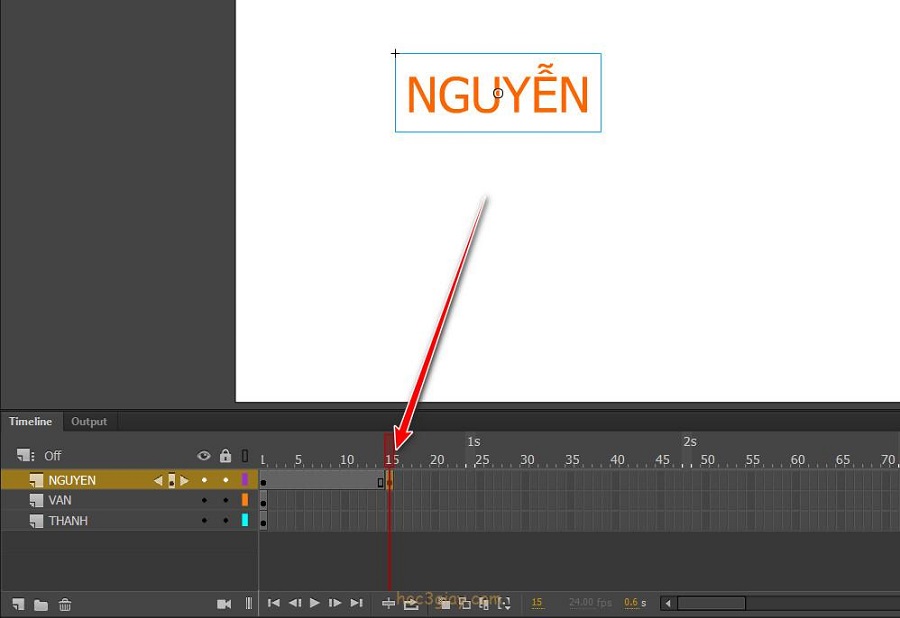Viewport: 900px width, 618px height.
Task: Toggle visibility of the NGUYEN layer
Action: 204,480
